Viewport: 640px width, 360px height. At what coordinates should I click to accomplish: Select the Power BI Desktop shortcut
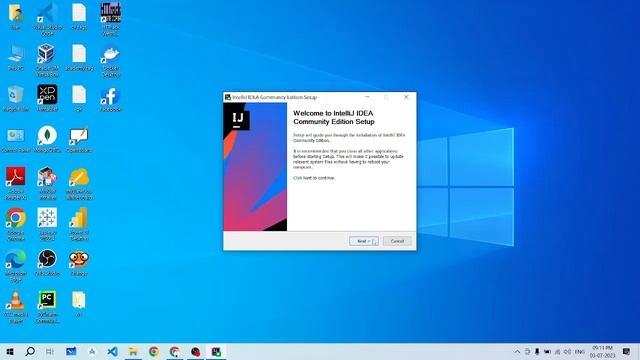(79, 223)
